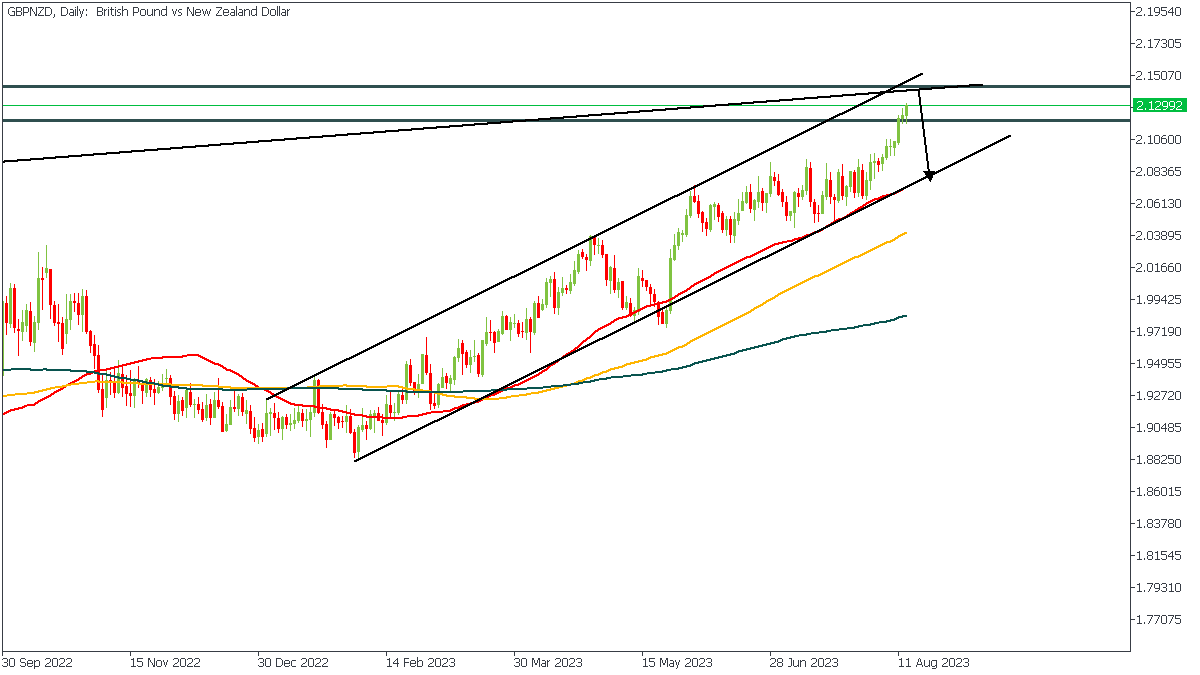
Task: Click the 30 Mar 2023 date label
Action: (548, 662)
